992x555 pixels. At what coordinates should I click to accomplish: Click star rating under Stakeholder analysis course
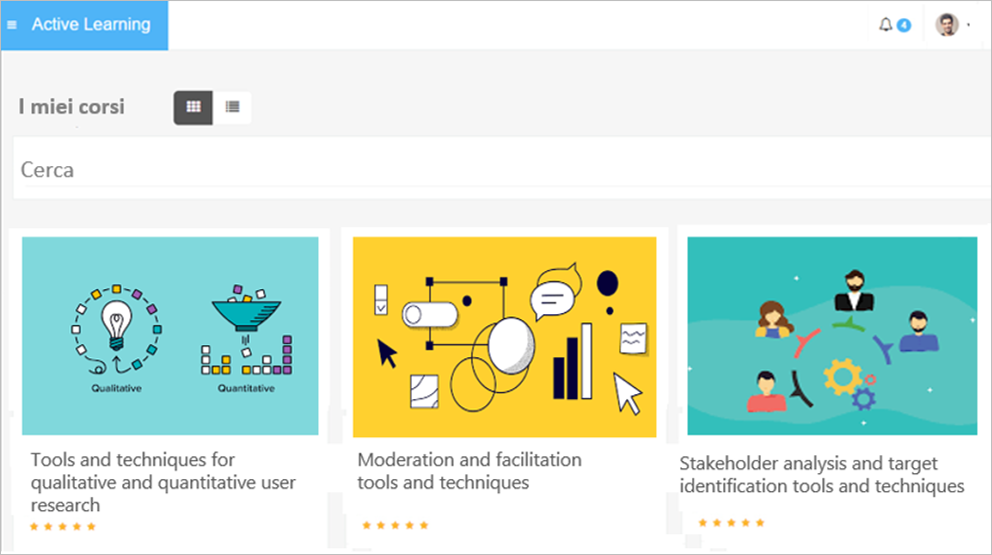click(x=731, y=522)
